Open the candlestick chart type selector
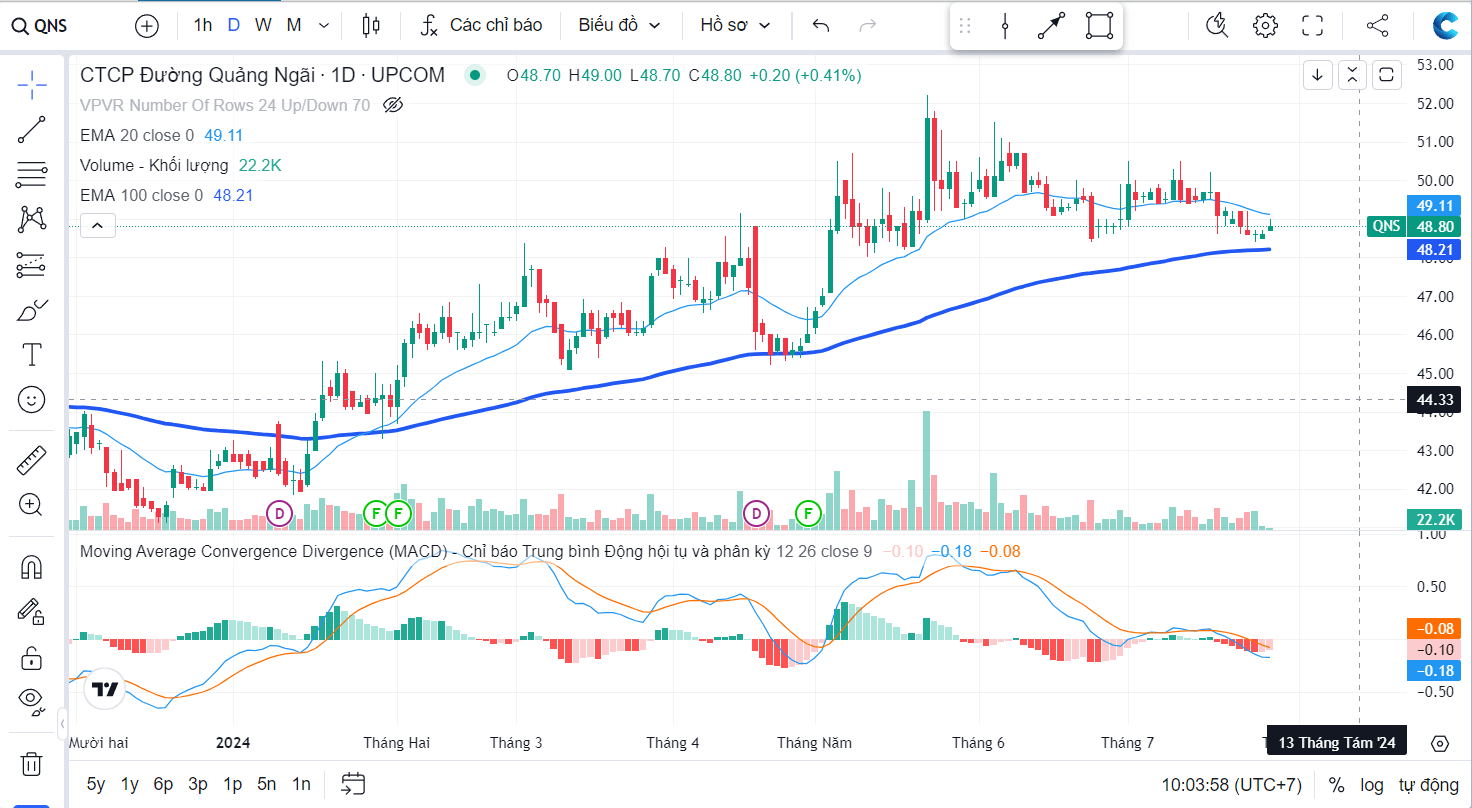The height and width of the screenshot is (808, 1472). 372,26
